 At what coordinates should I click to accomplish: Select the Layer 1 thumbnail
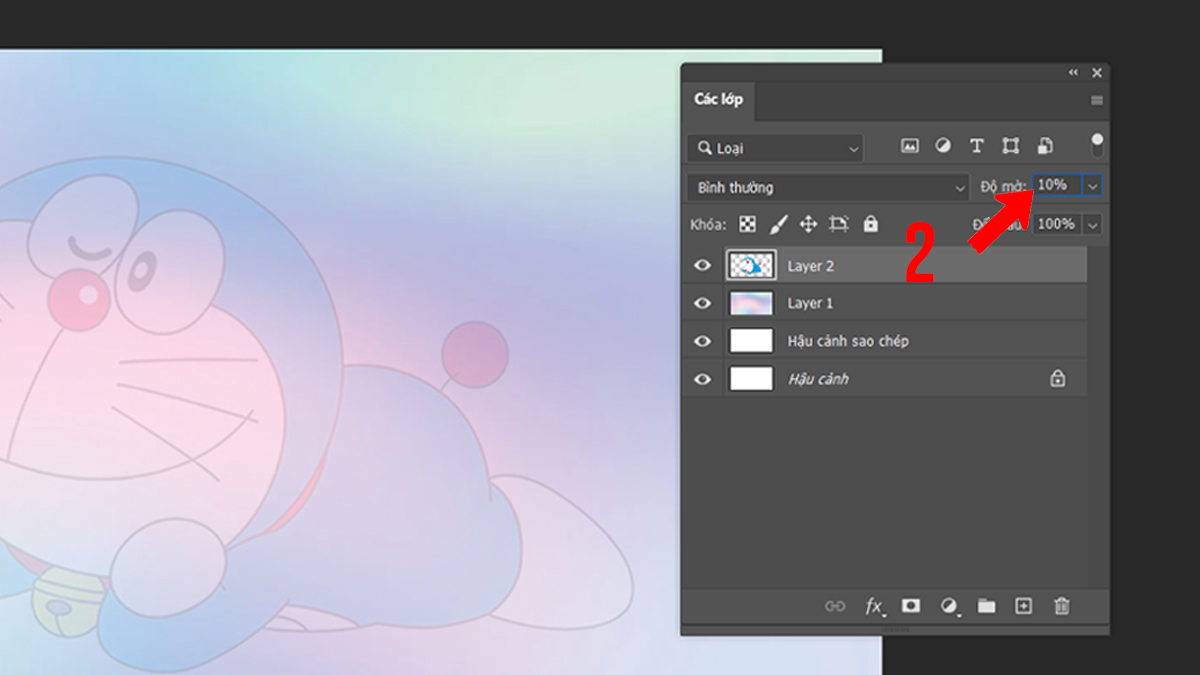751,303
